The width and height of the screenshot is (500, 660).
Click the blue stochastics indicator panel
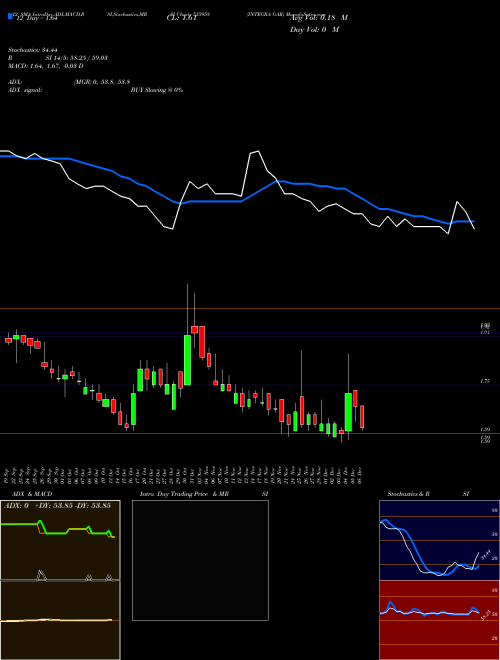pyautogui.click(x=439, y=540)
